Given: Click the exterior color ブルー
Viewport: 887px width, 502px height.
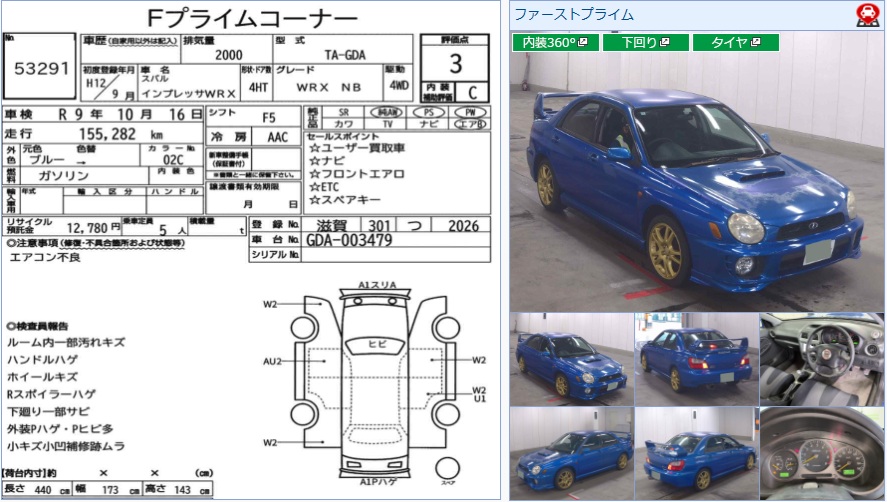Looking at the screenshot, I should click(48, 160).
